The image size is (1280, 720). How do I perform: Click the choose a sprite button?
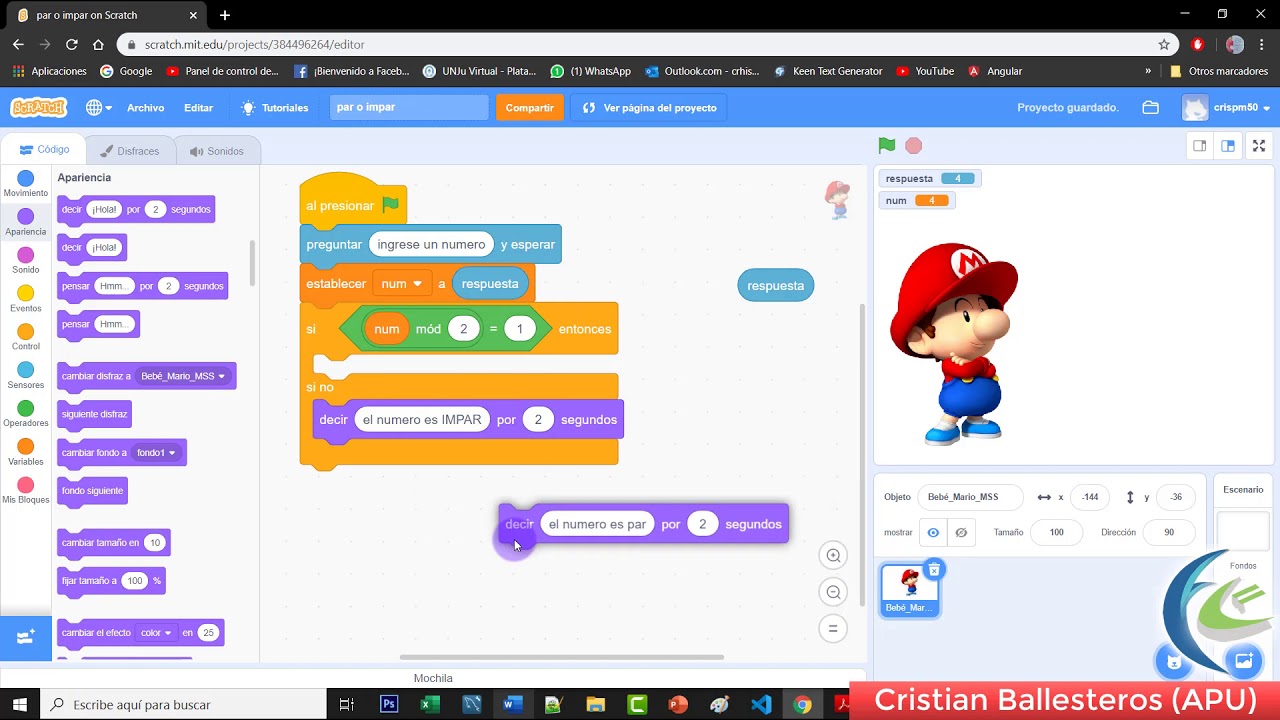(1174, 661)
